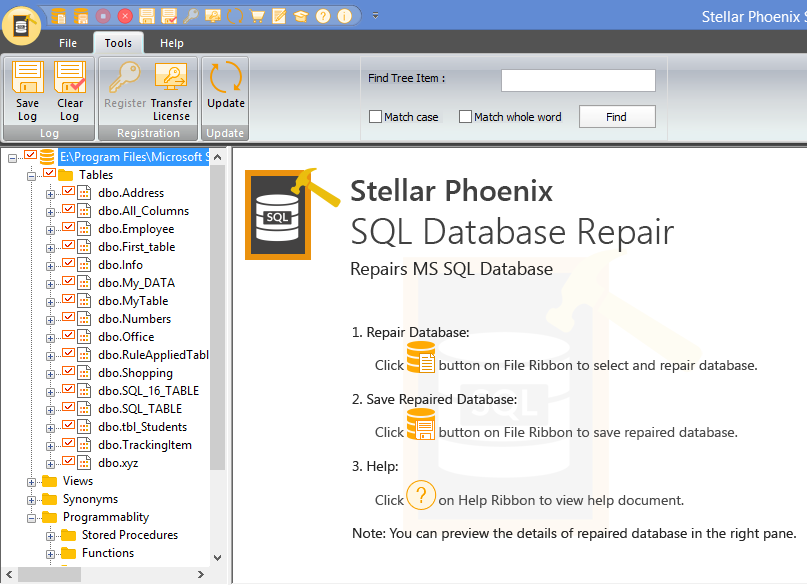Image resolution: width=807 pixels, height=585 pixels.
Task: Click the Views folder icon
Action: (x=49, y=481)
